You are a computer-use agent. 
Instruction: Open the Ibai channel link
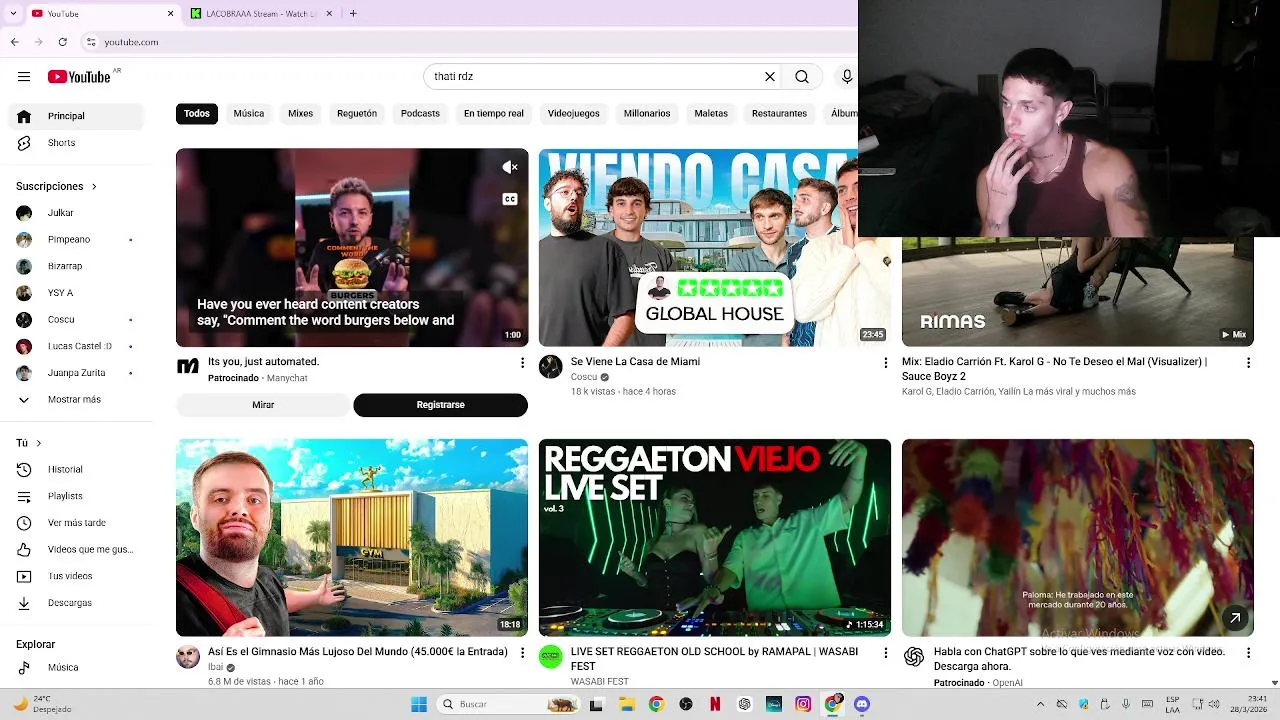click(x=216, y=667)
